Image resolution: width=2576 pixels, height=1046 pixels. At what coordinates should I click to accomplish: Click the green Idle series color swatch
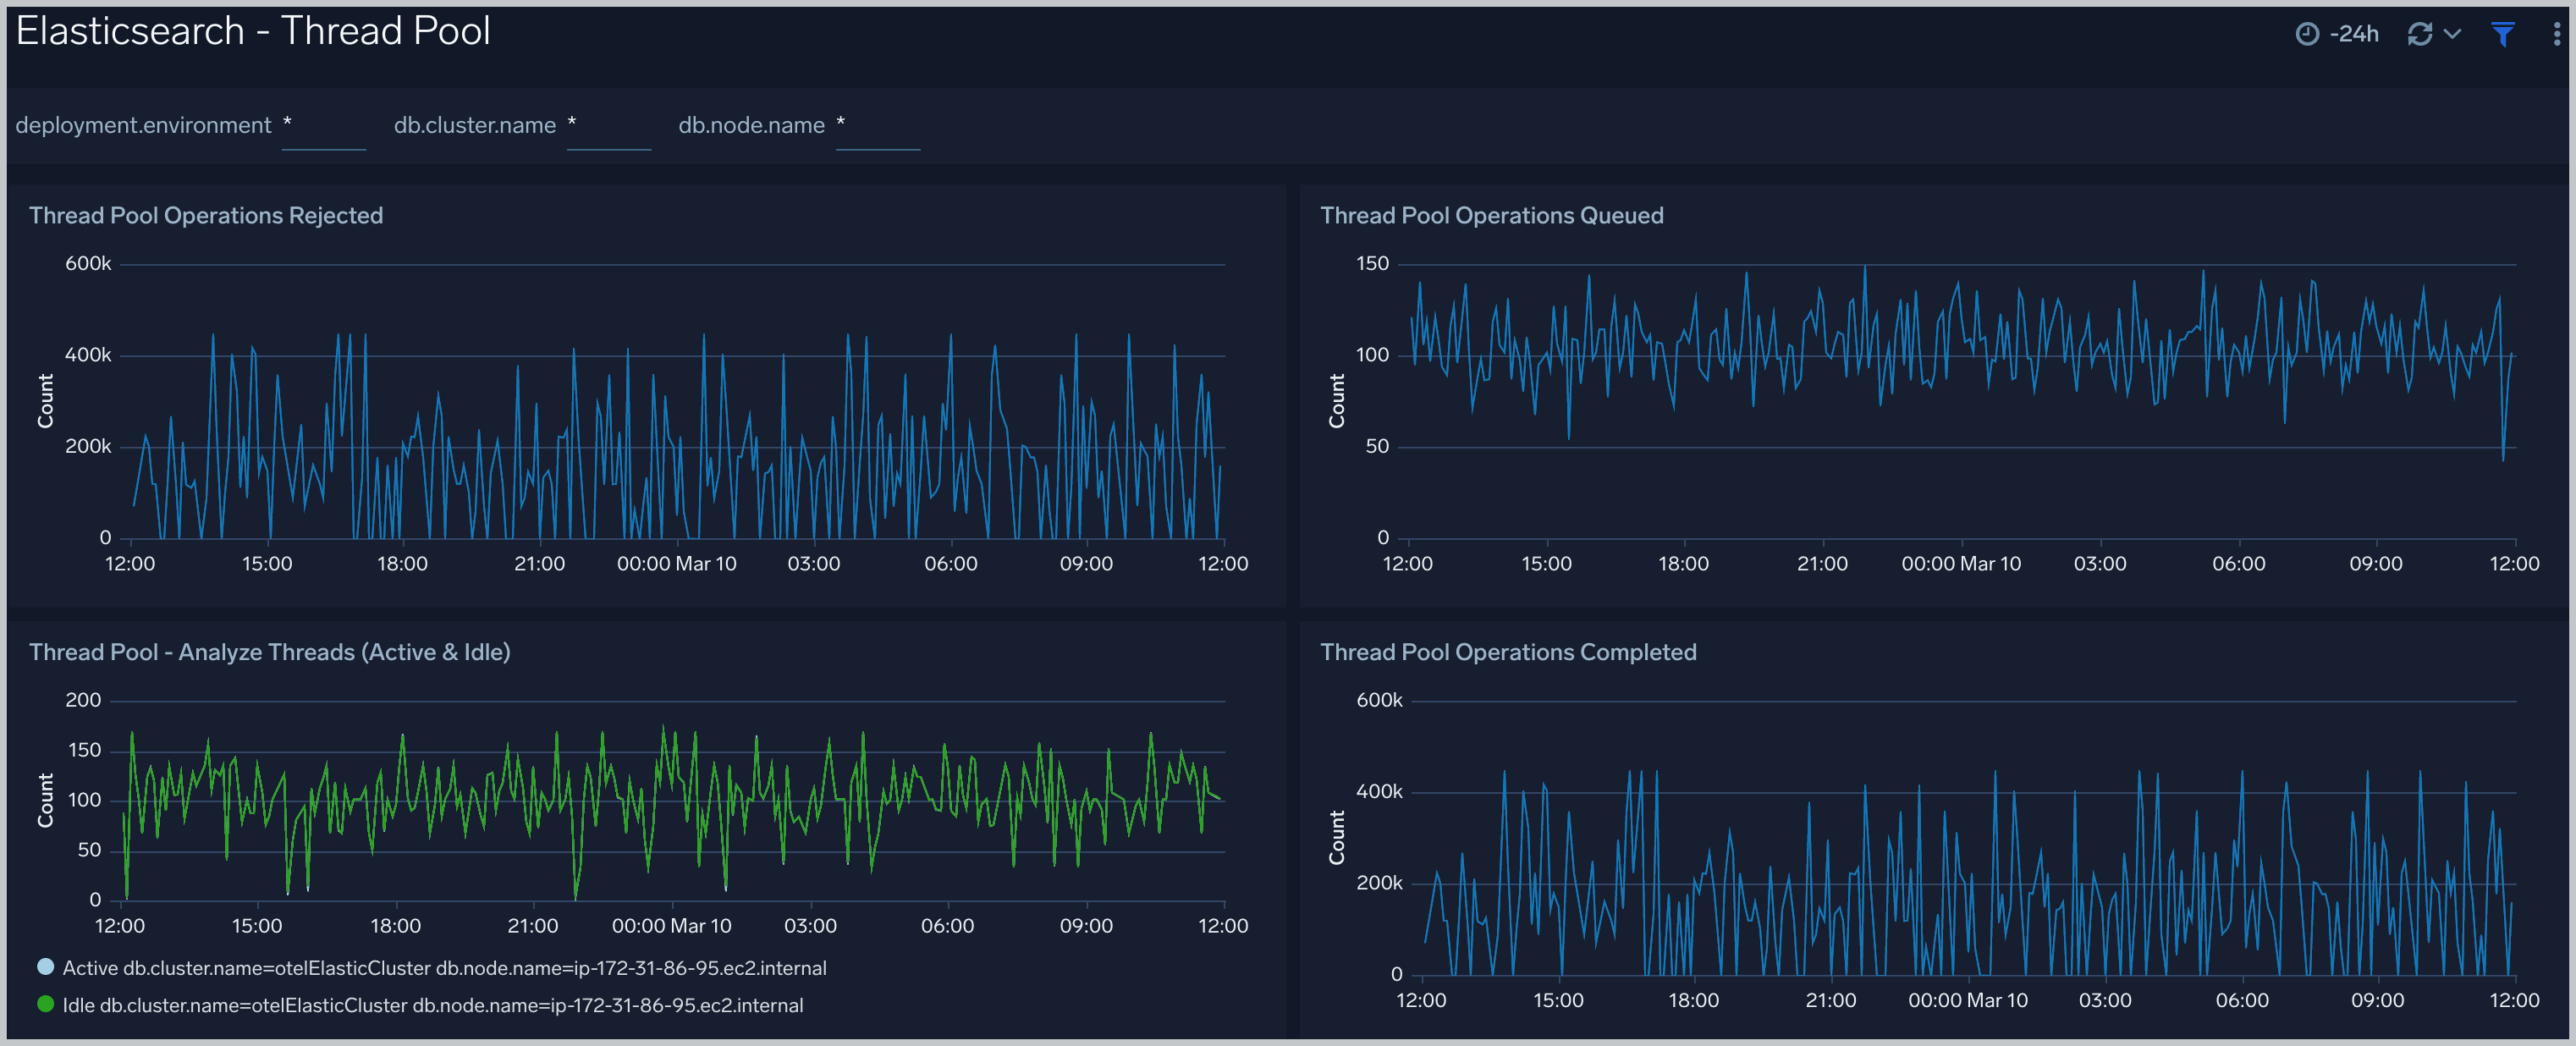(44, 1005)
